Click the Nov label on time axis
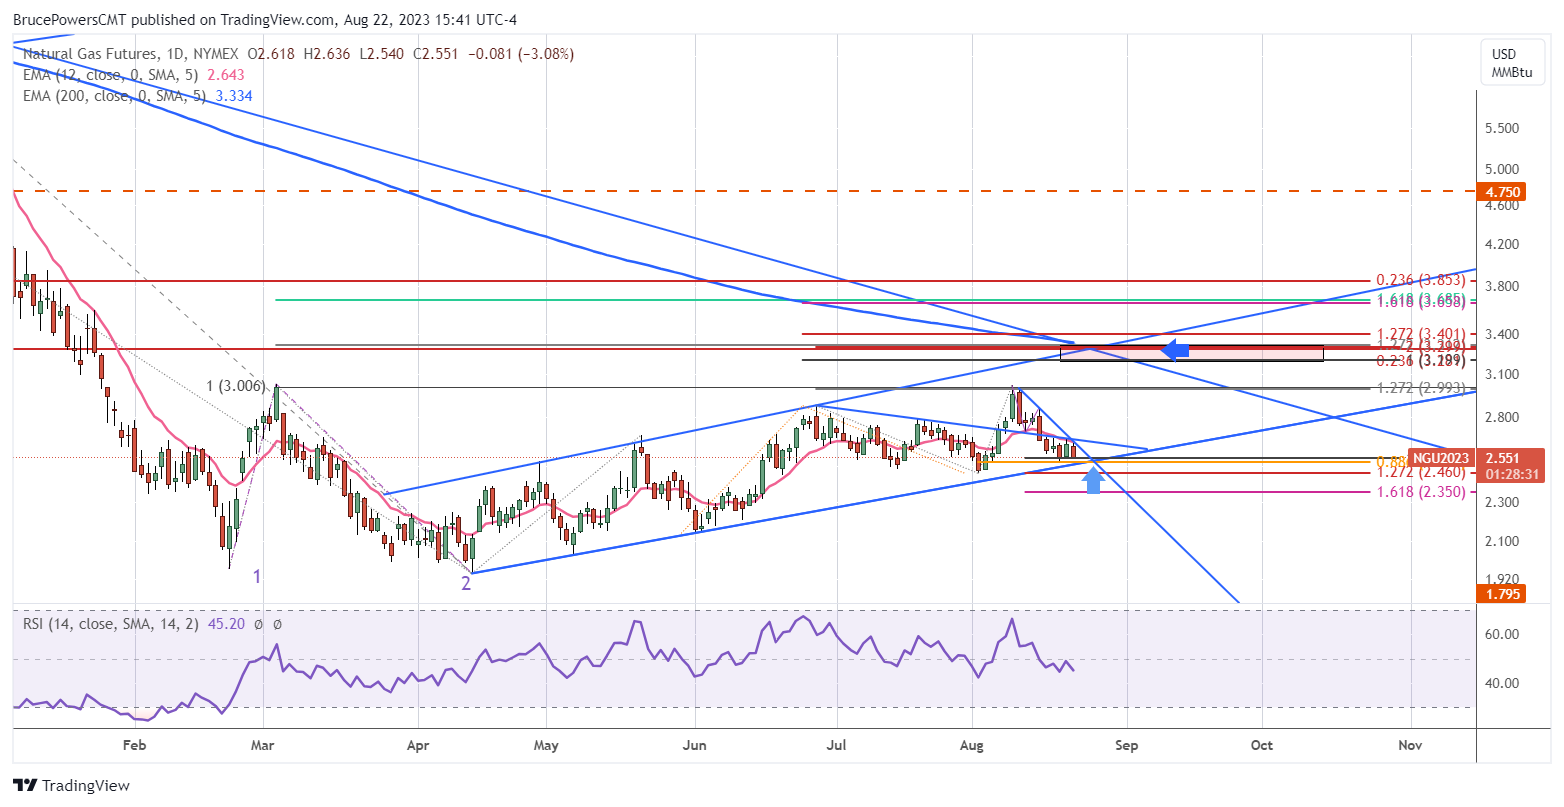The image size is (1564, 807). coord(1410,745)
